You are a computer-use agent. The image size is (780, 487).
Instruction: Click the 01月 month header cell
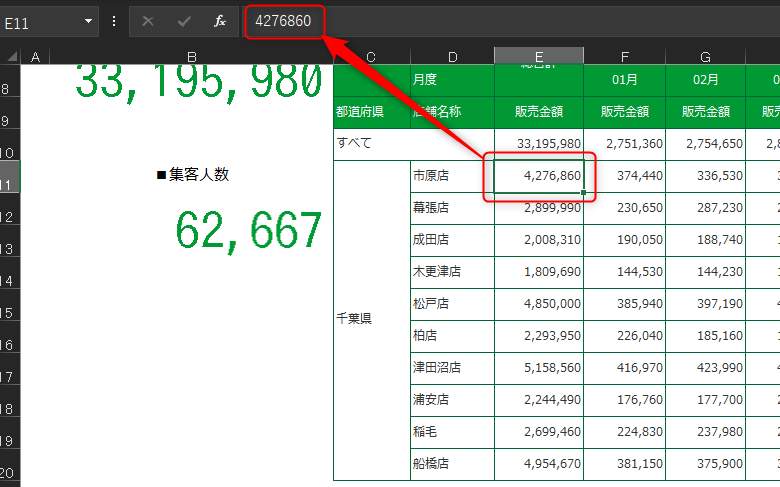pyautogui.click(x=624, y=80)
